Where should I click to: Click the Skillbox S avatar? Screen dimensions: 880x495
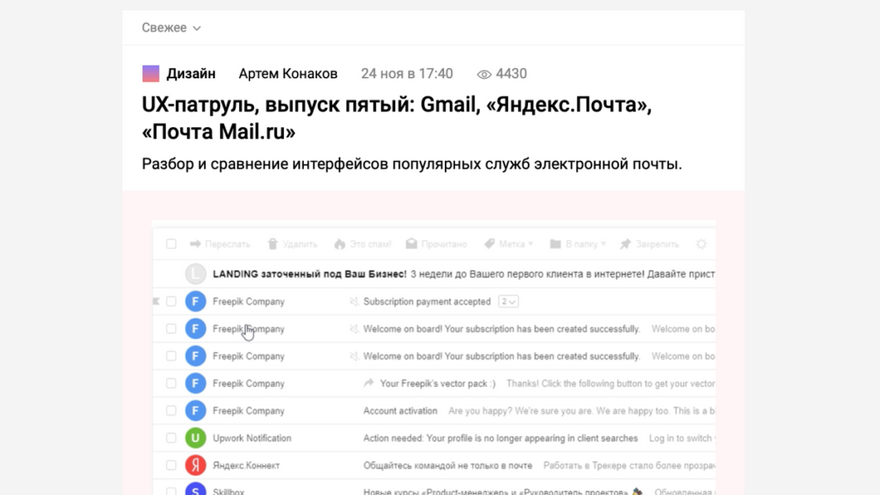tap(195, 489)
